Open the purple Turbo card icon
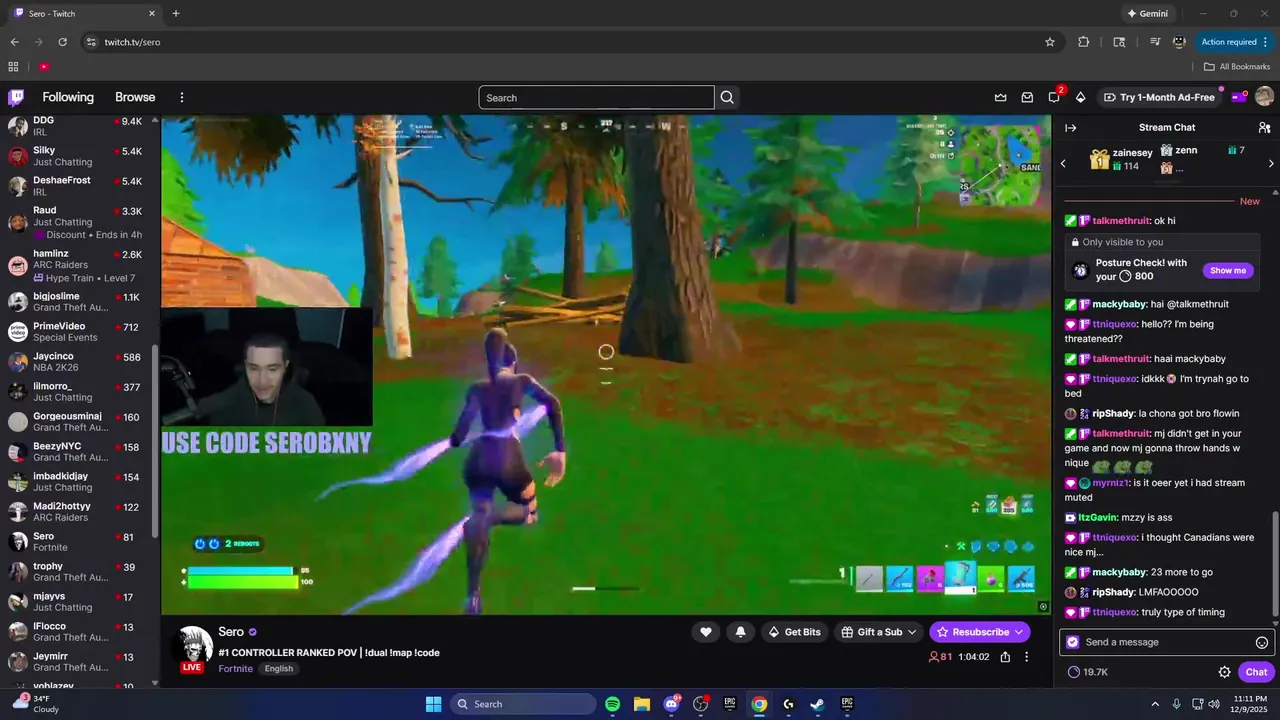1280x720 pixels. [x=1239, y=97]
